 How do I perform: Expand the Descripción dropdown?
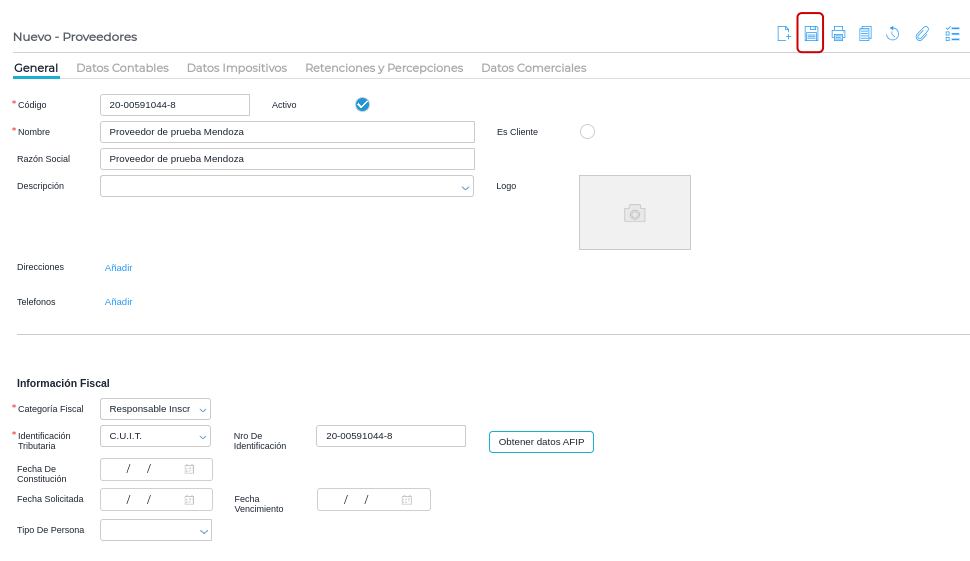click(465, 187)
